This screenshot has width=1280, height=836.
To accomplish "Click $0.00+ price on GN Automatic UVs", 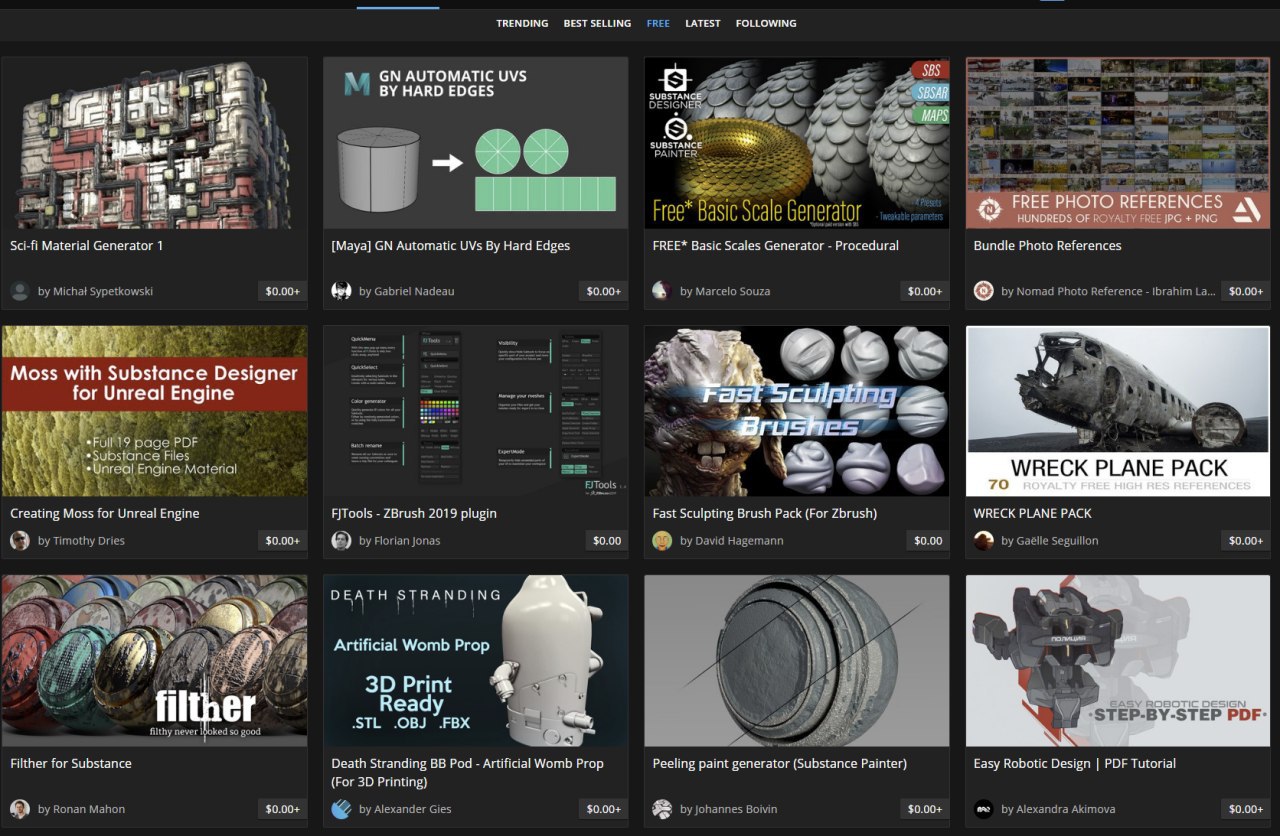I will pyautogui.click(x=604, y=291).
